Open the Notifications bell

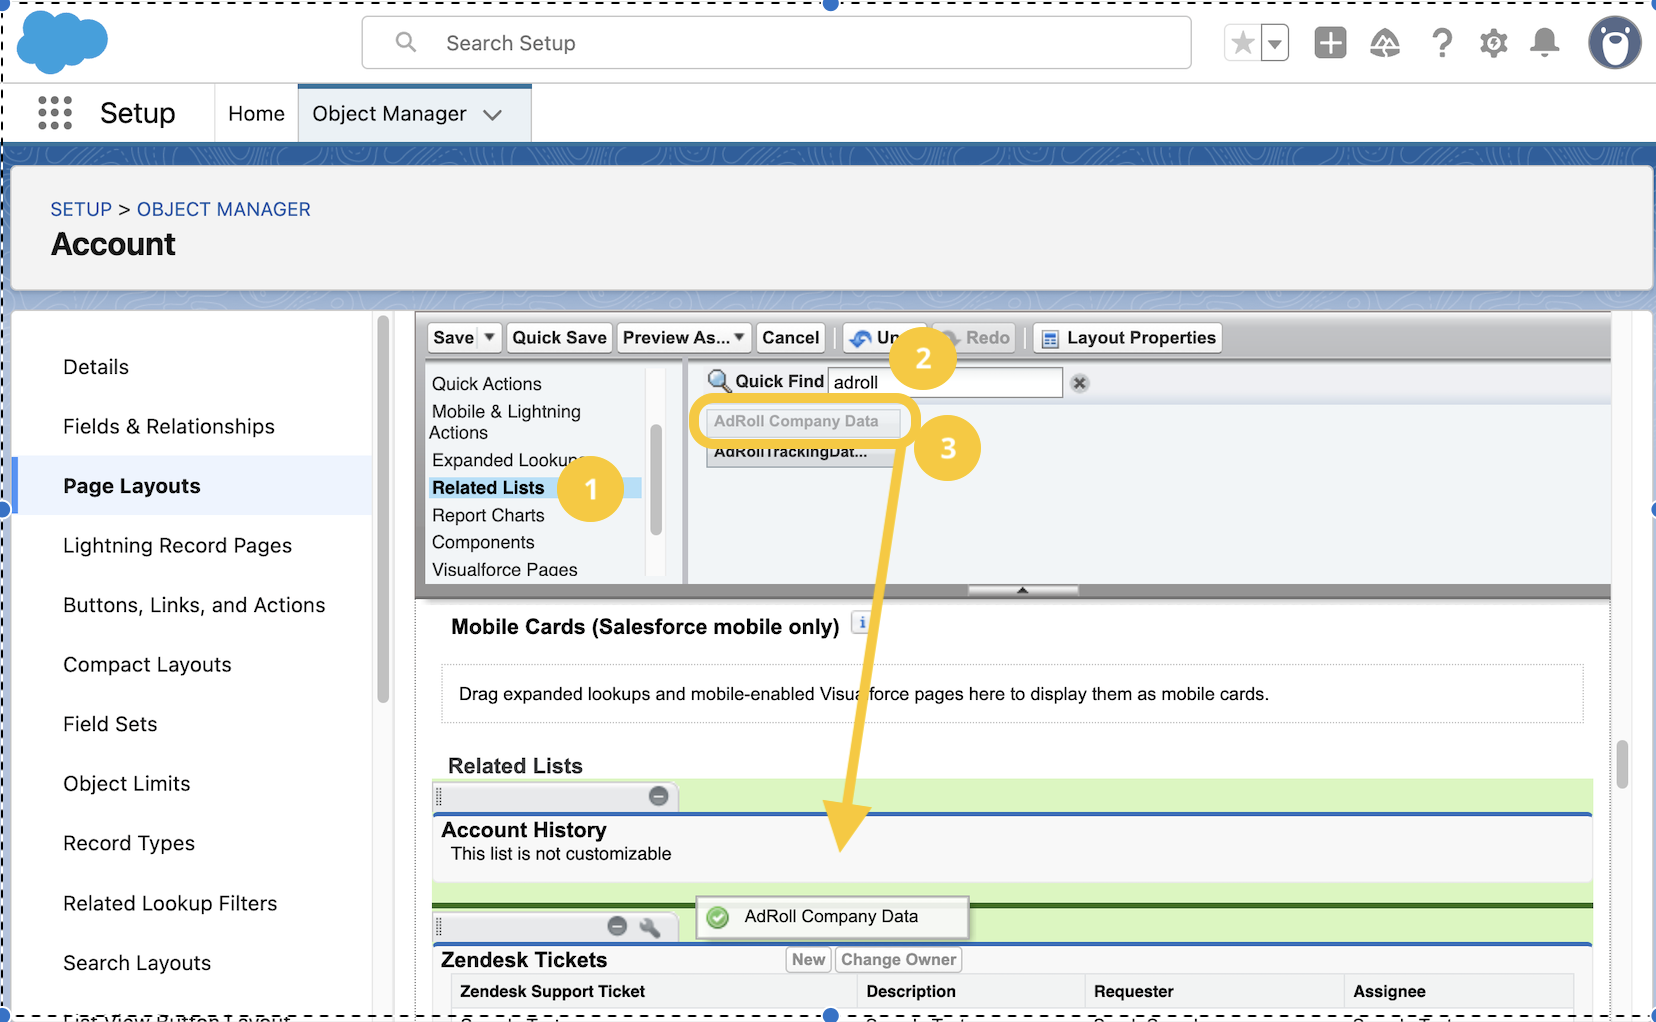coord(1545,43)
